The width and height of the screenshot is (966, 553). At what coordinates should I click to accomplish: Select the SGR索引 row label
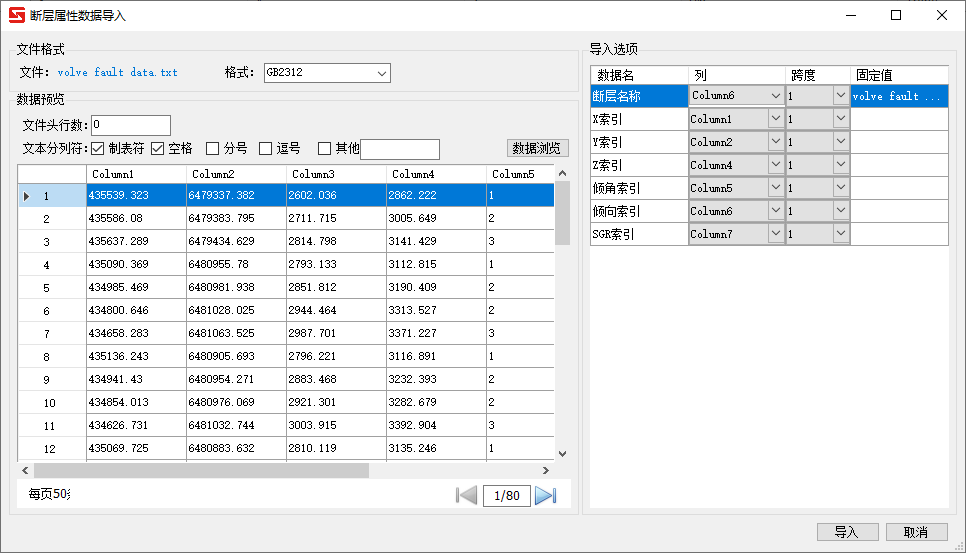click(x=639, y=234)
